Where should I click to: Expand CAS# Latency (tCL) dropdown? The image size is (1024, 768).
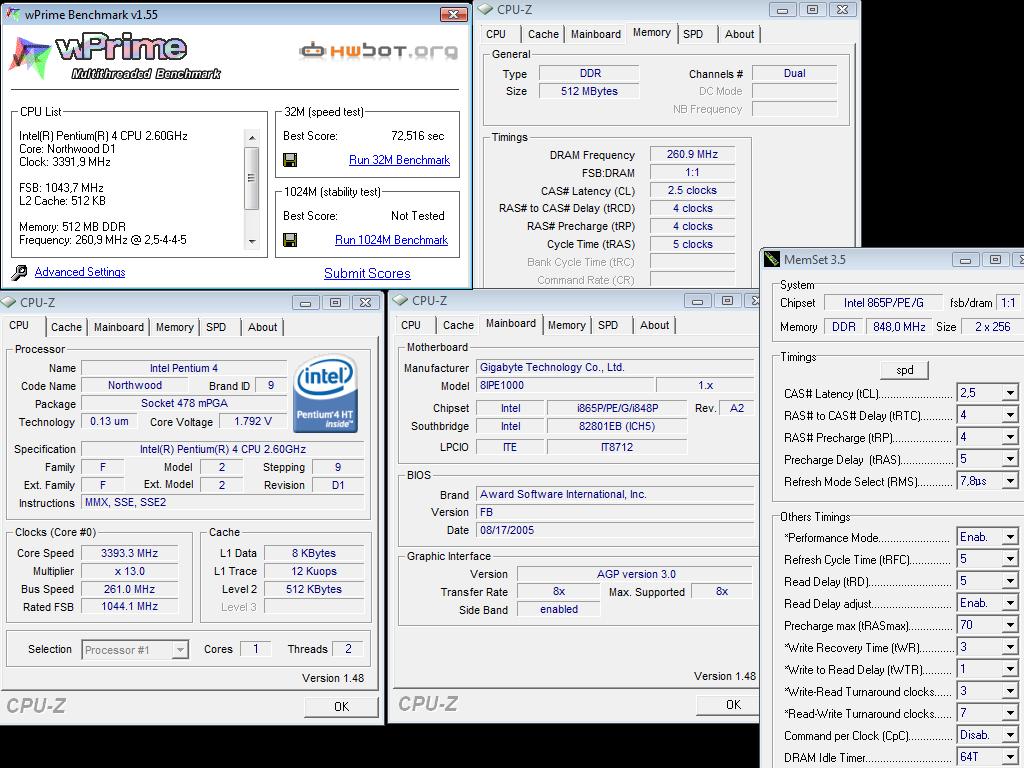(1010, 393)
